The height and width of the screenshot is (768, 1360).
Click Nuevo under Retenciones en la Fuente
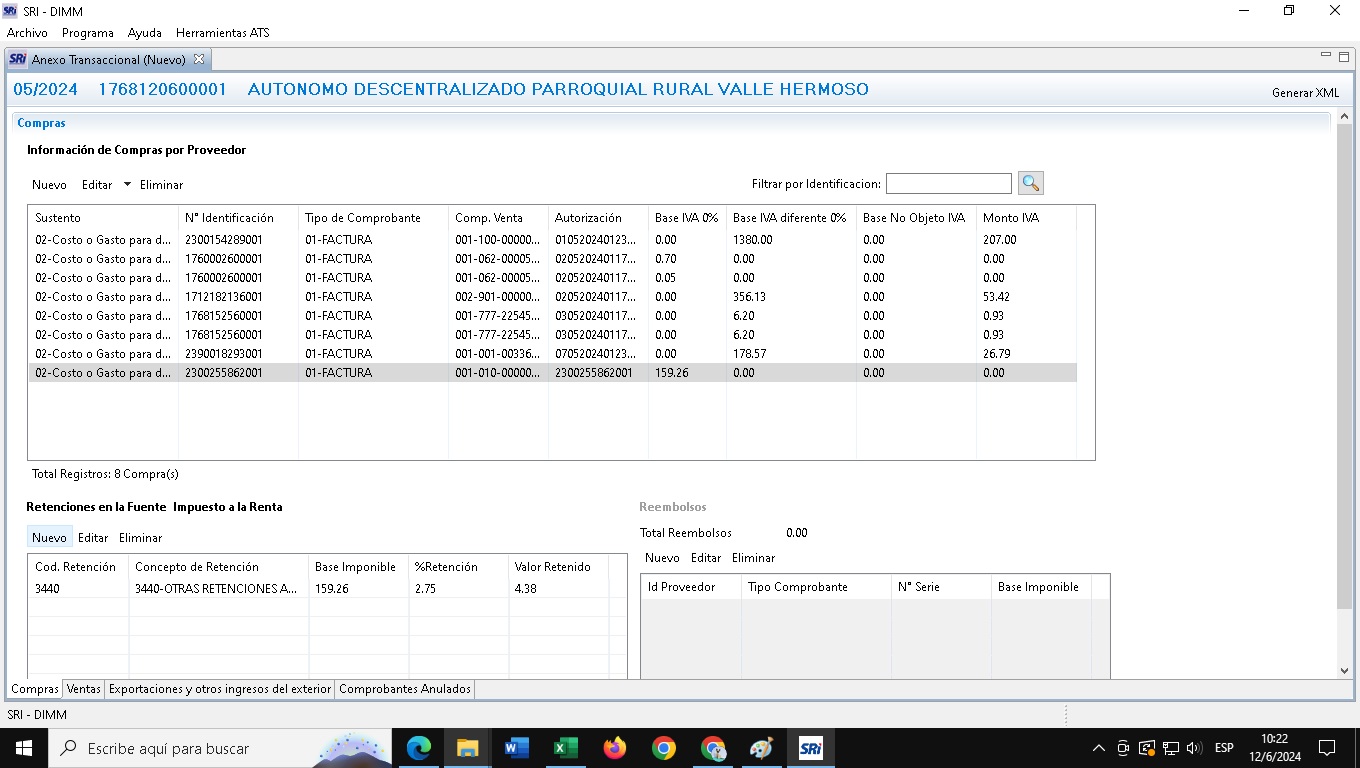tap(49, 538)
